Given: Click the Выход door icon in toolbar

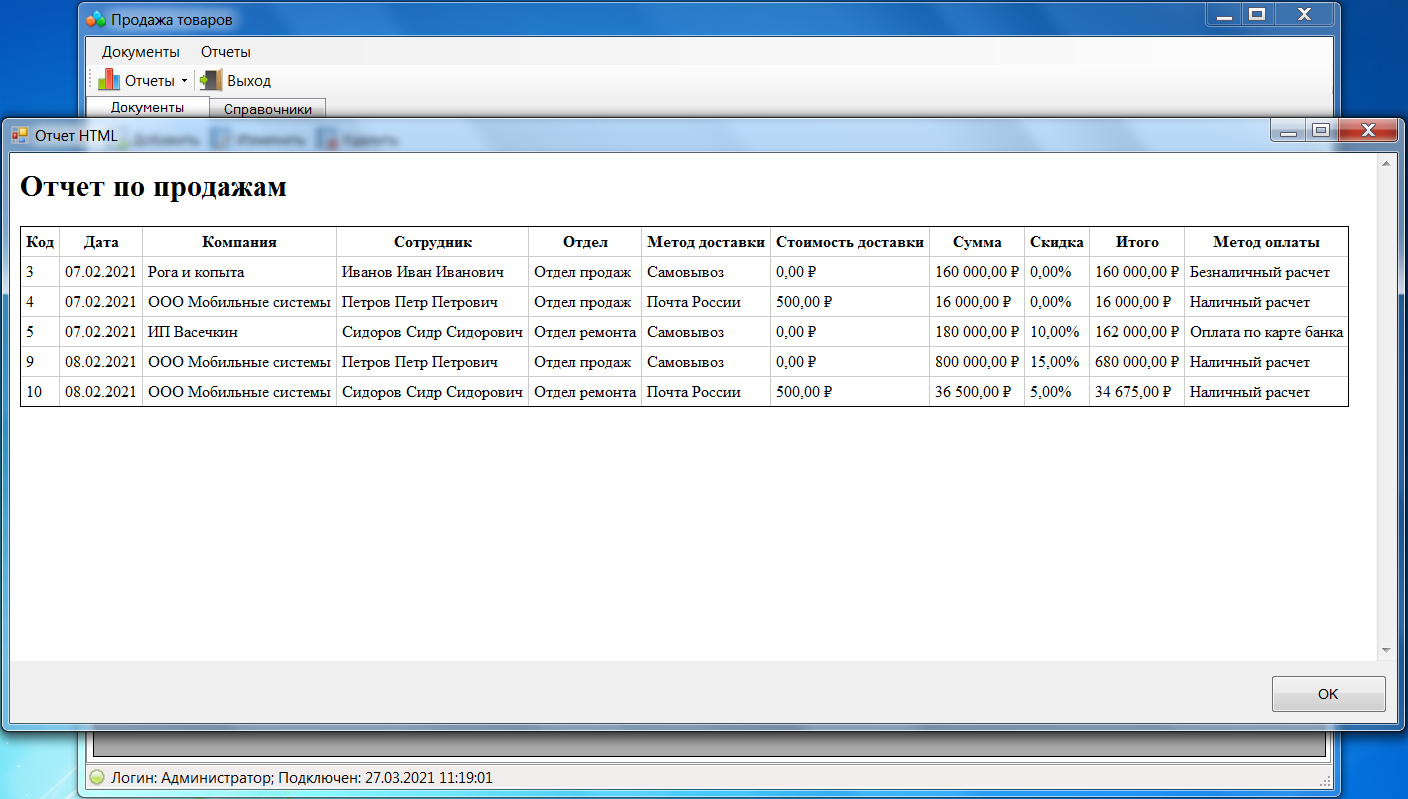Looking at the screenshot, I should coord(211,81).
